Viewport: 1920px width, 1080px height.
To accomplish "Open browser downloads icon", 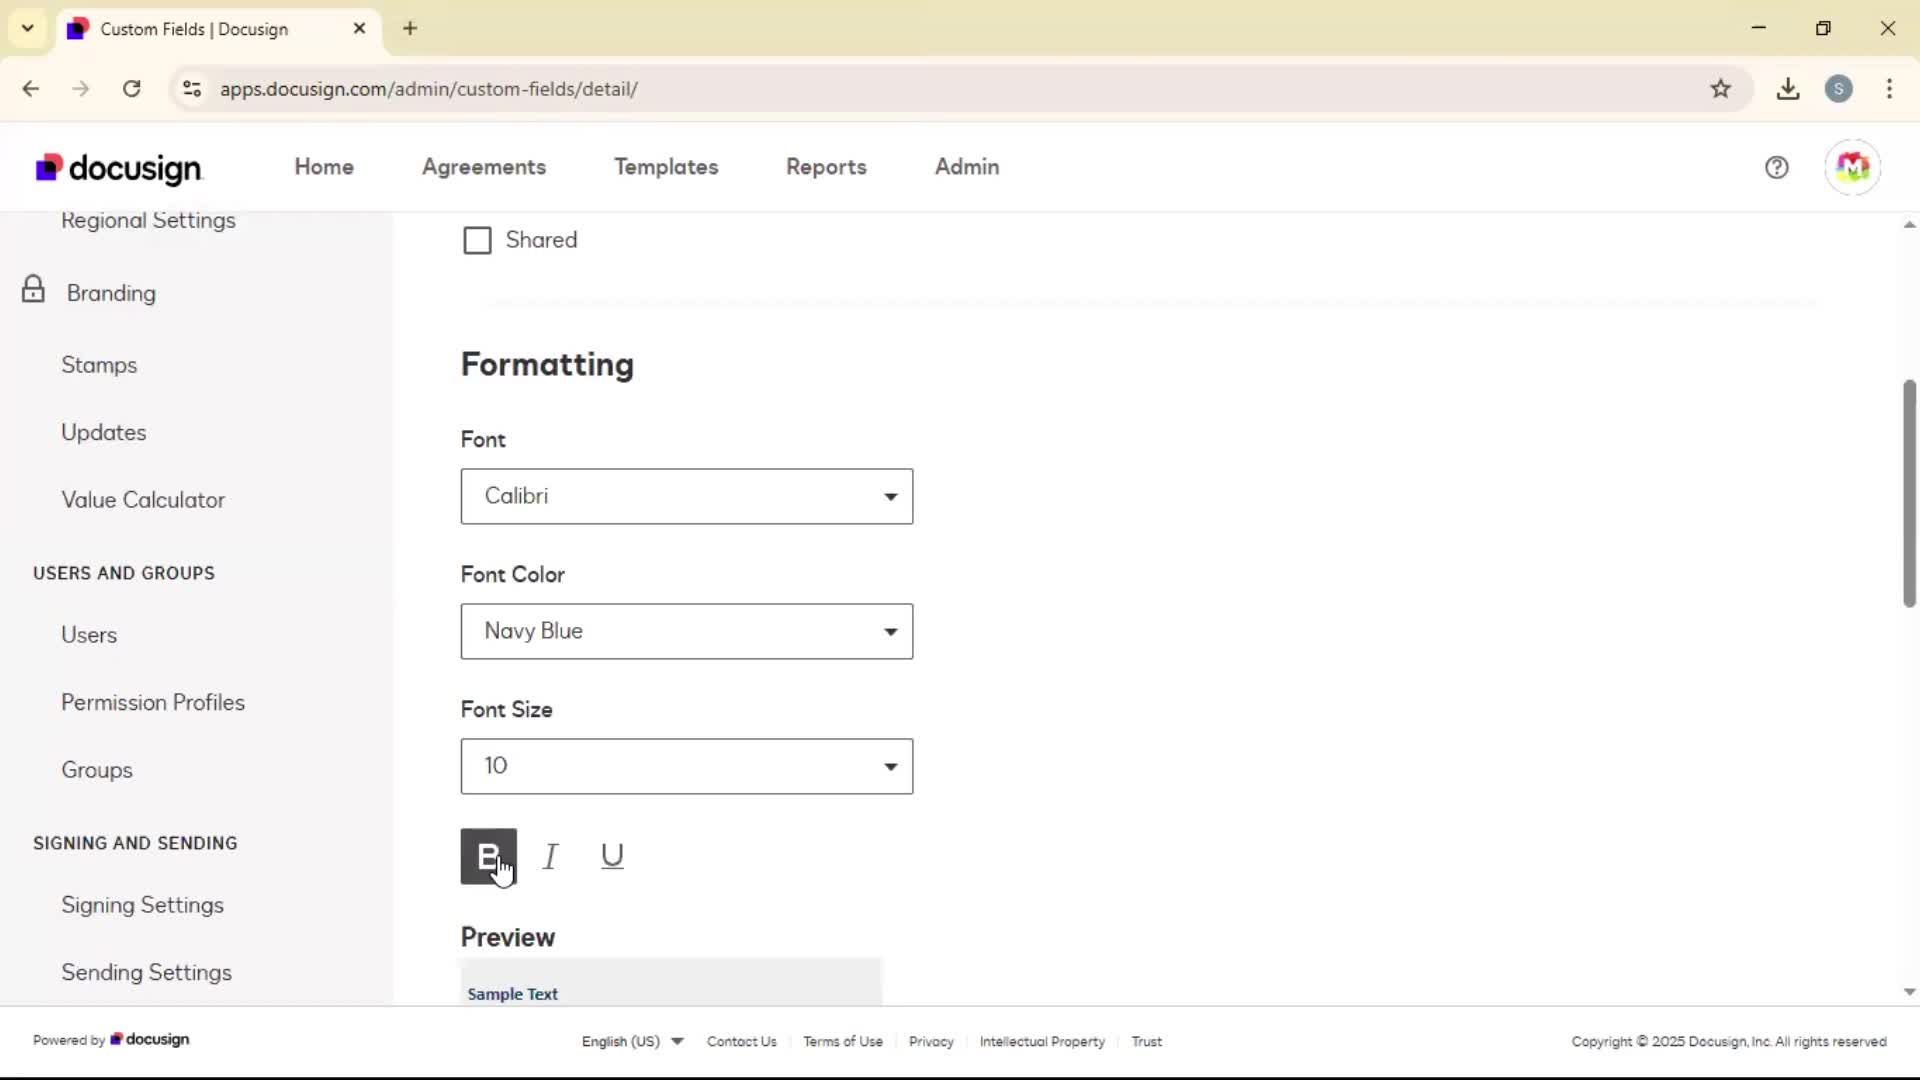I will (x=1788, y=89).
